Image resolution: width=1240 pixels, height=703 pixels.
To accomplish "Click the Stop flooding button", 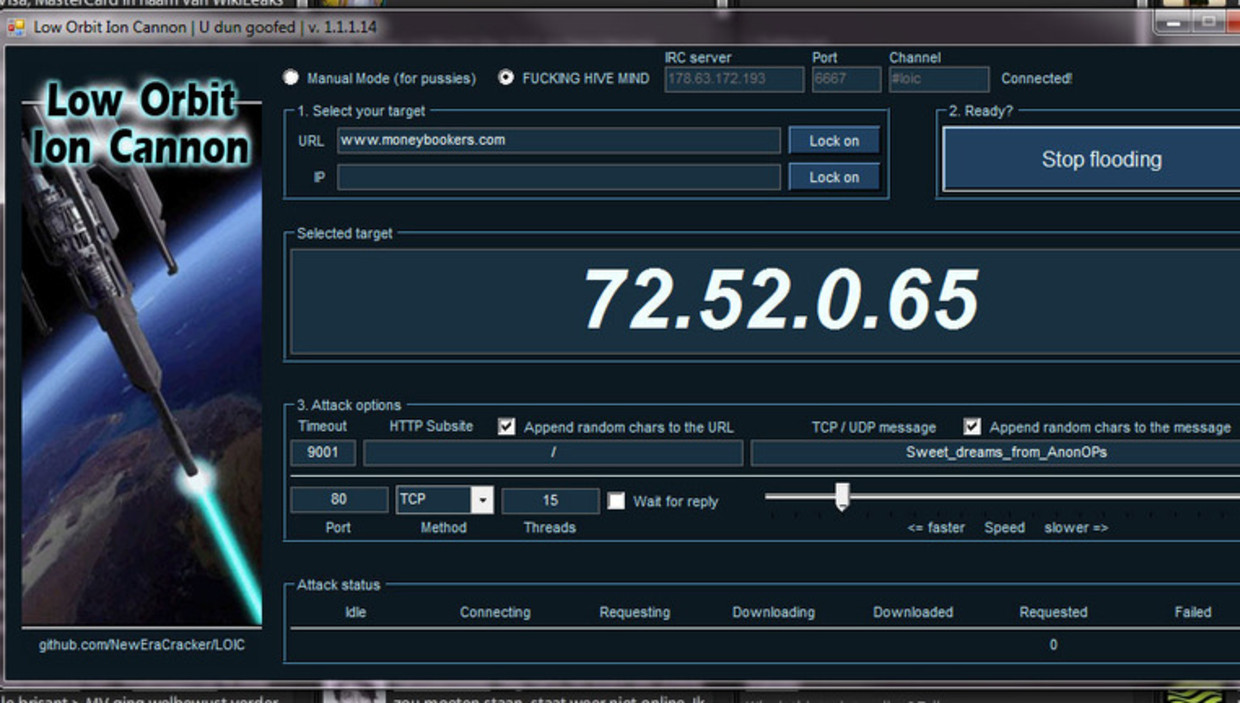I will 1101,159.
